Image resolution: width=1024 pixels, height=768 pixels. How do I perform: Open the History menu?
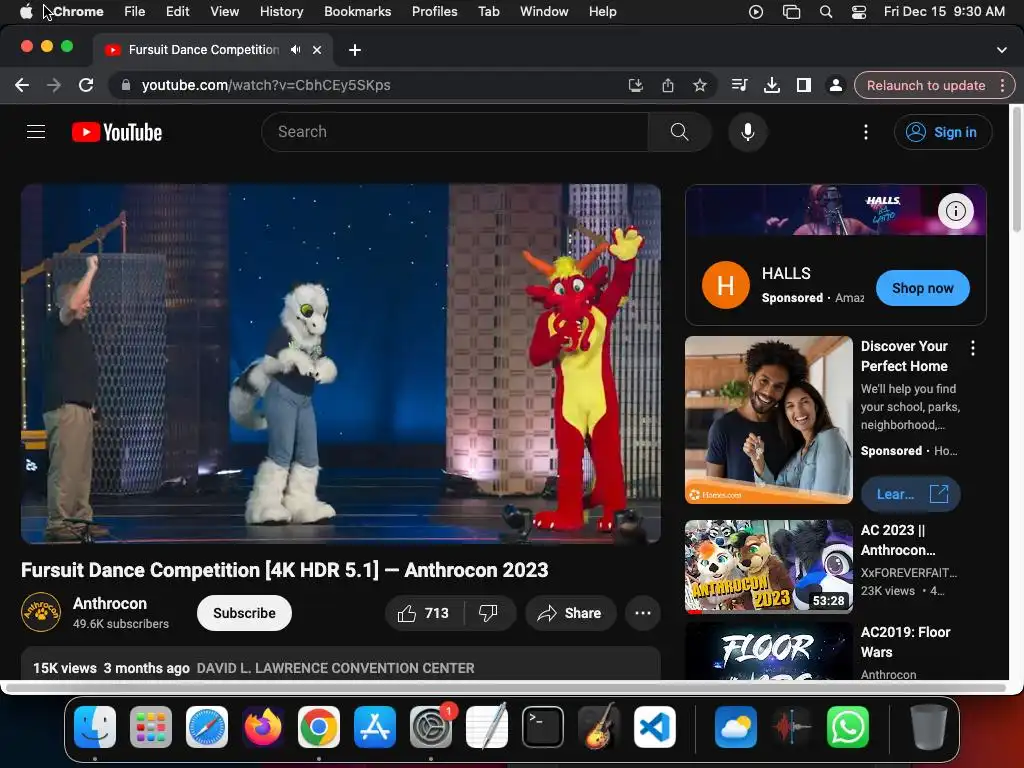[x=281, y=12]
